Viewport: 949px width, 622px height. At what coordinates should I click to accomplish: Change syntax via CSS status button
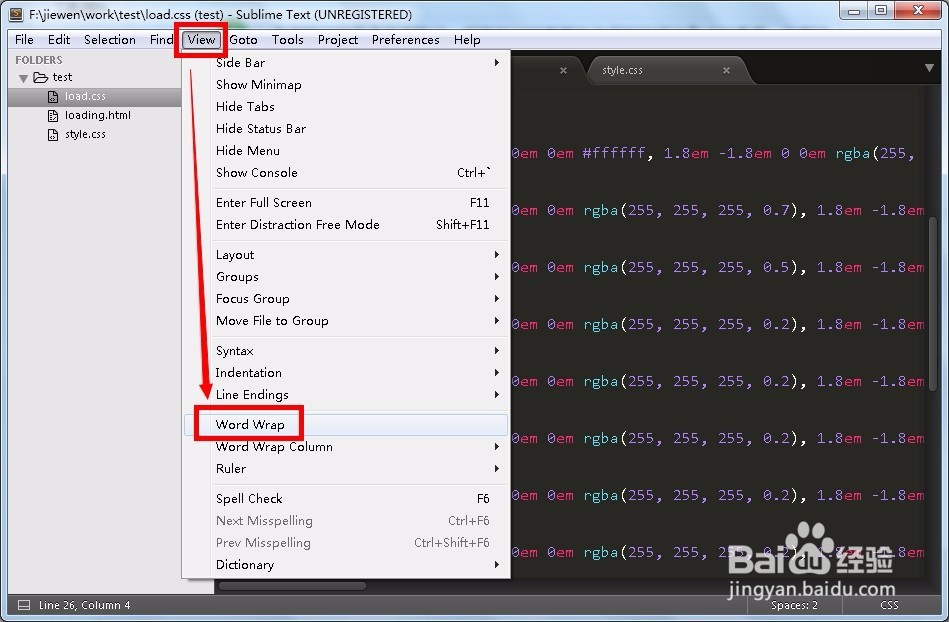(889, 605)
